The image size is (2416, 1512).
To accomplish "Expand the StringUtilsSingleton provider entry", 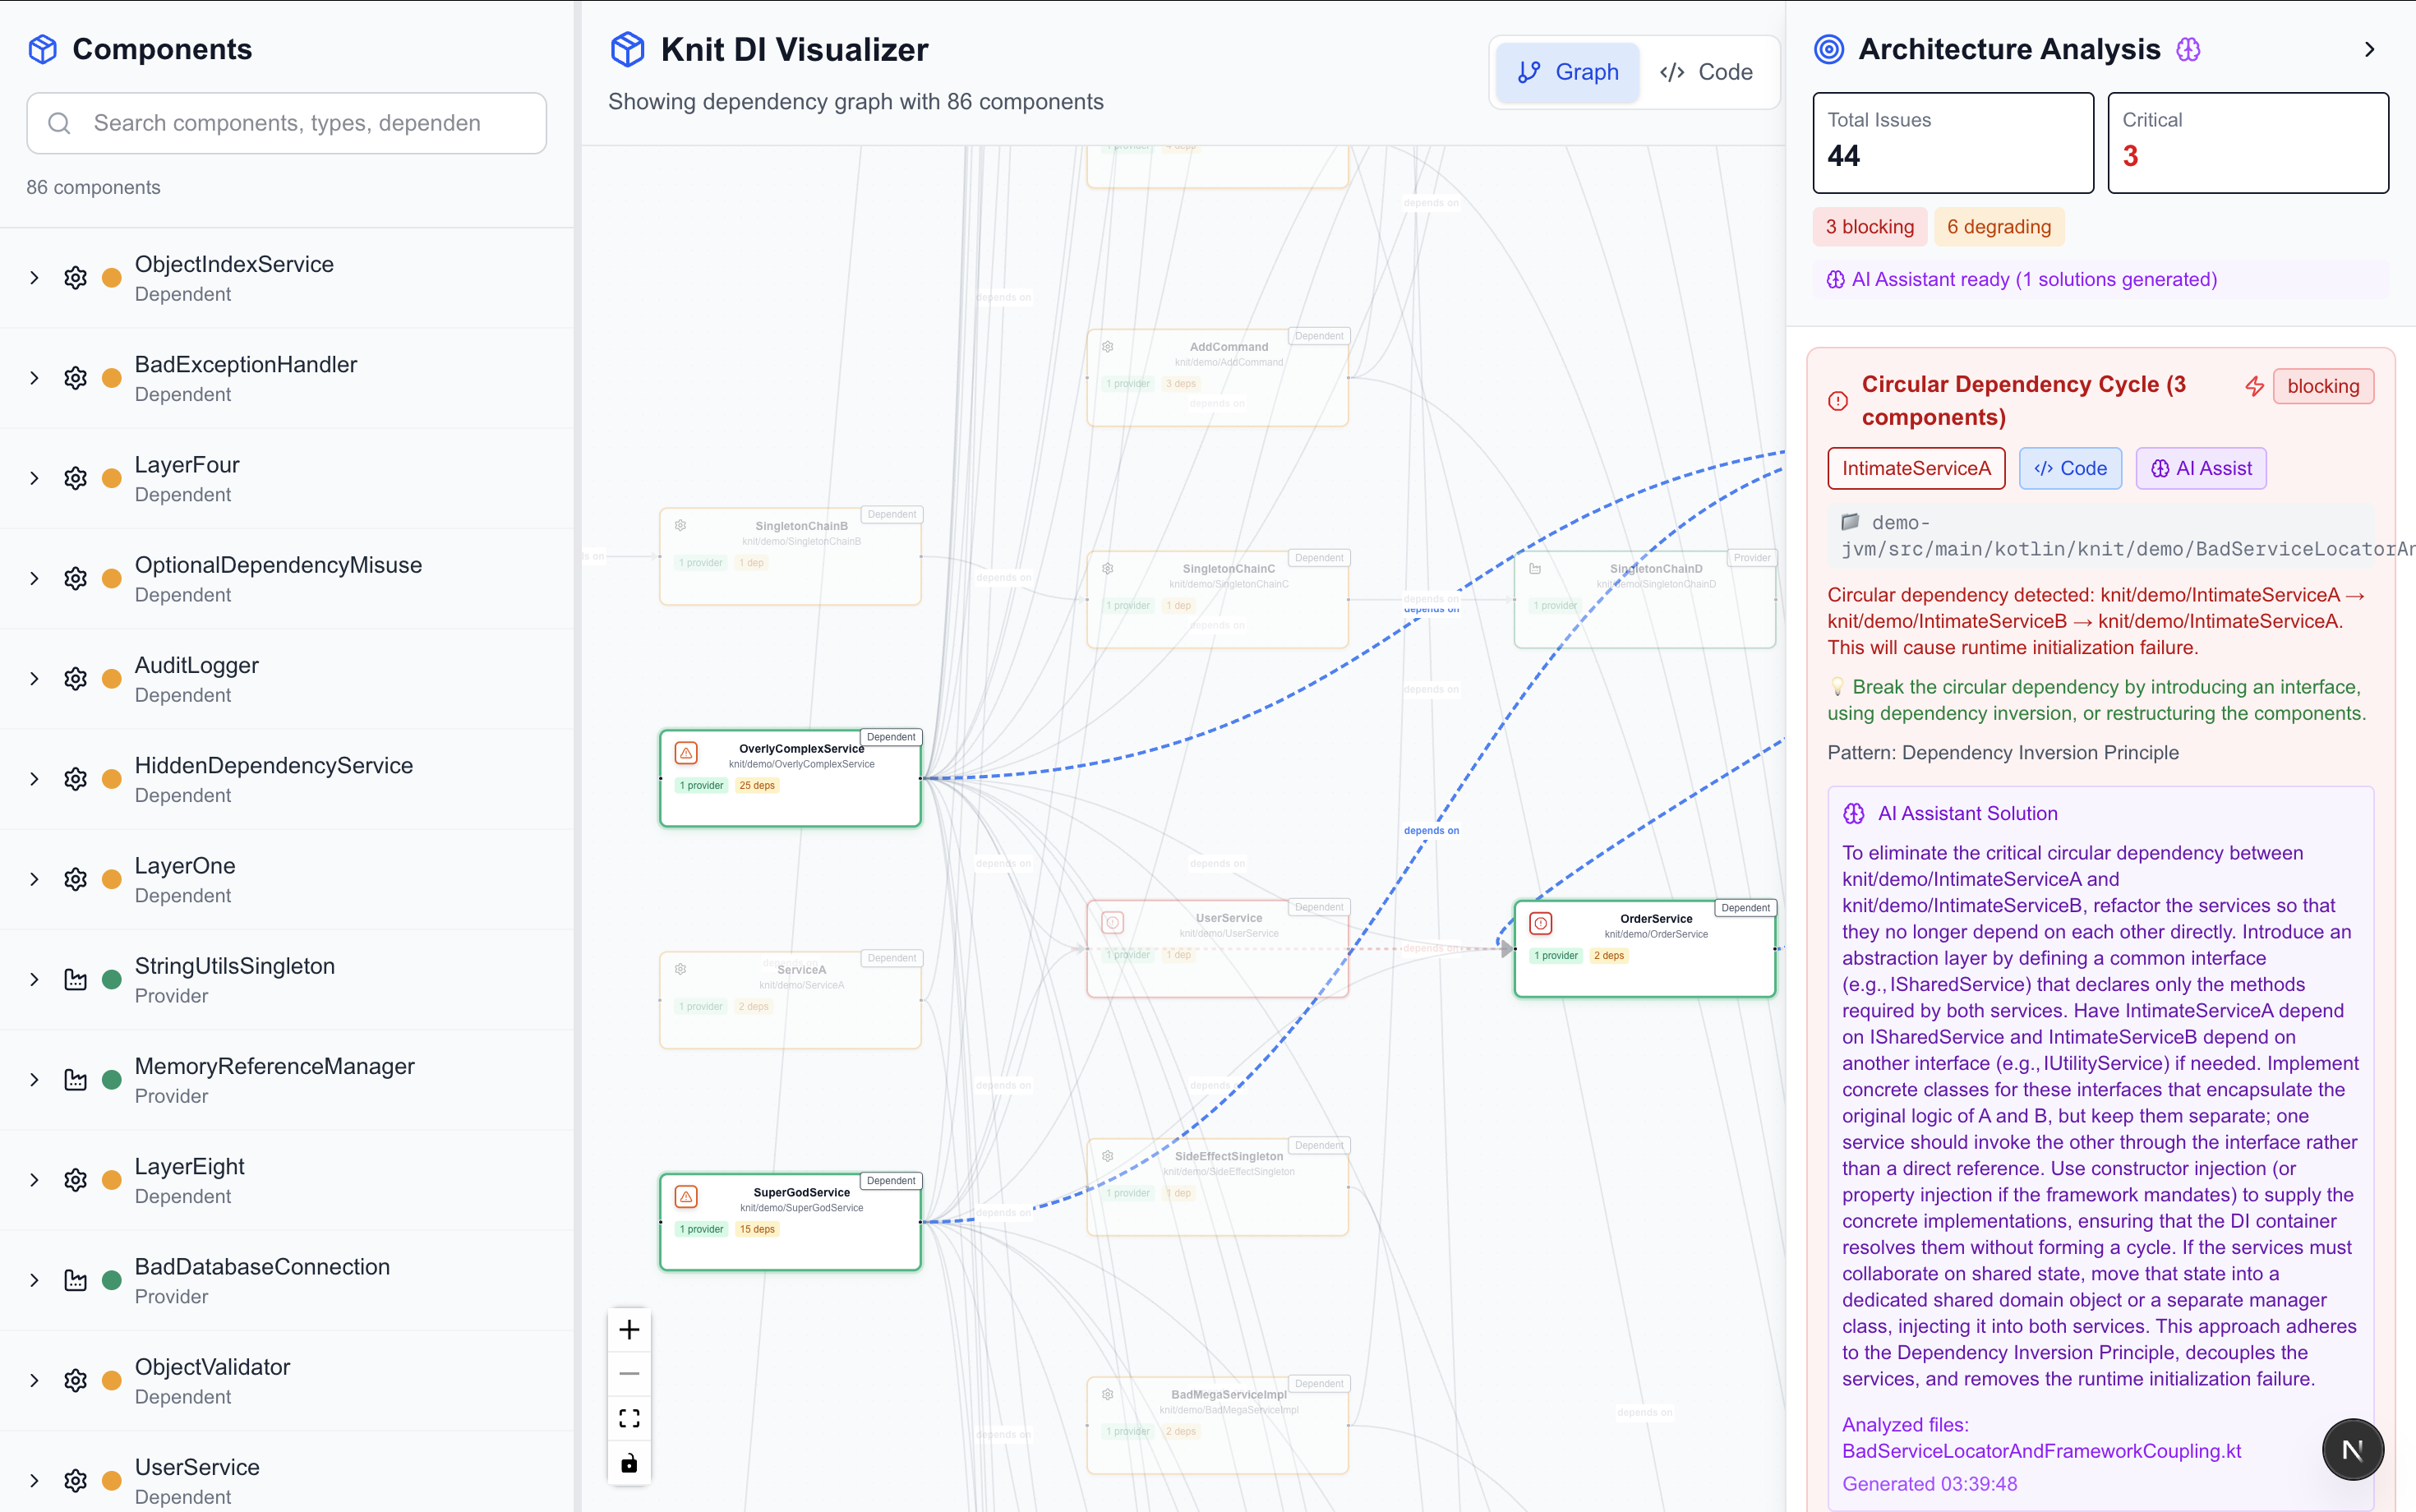I will point(35,980).
